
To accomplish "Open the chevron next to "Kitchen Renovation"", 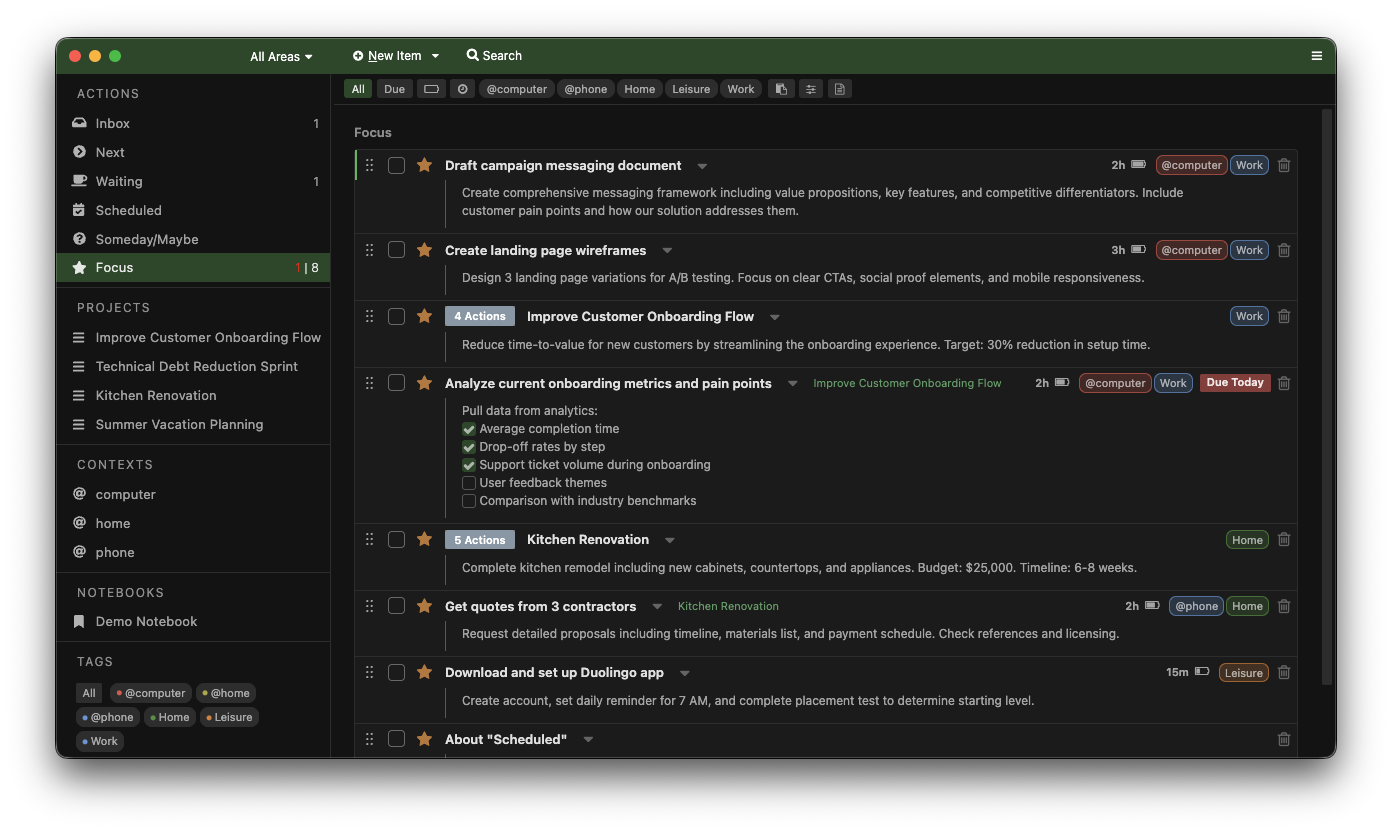I will (x=668, y=539).
